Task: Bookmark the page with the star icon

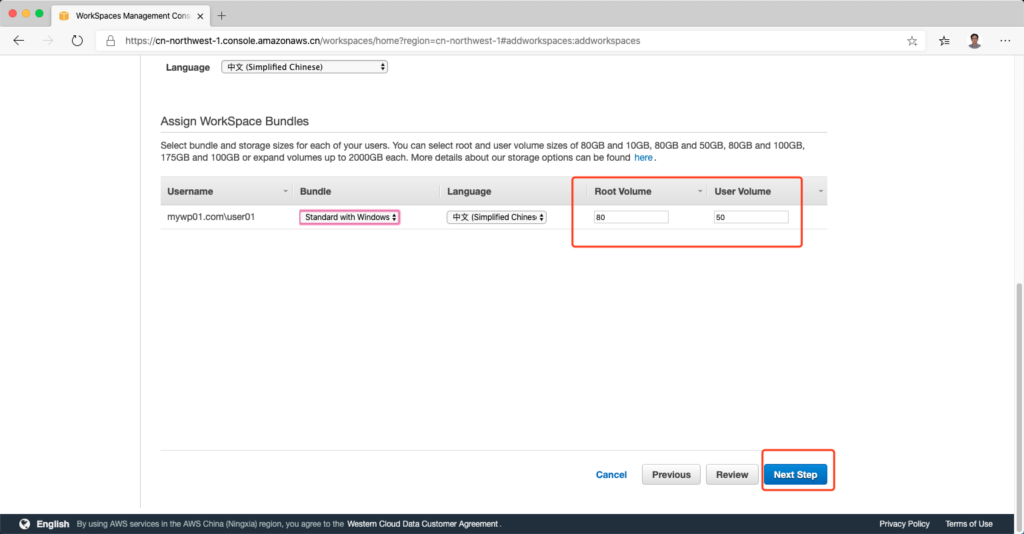Action: coord(912,41)
